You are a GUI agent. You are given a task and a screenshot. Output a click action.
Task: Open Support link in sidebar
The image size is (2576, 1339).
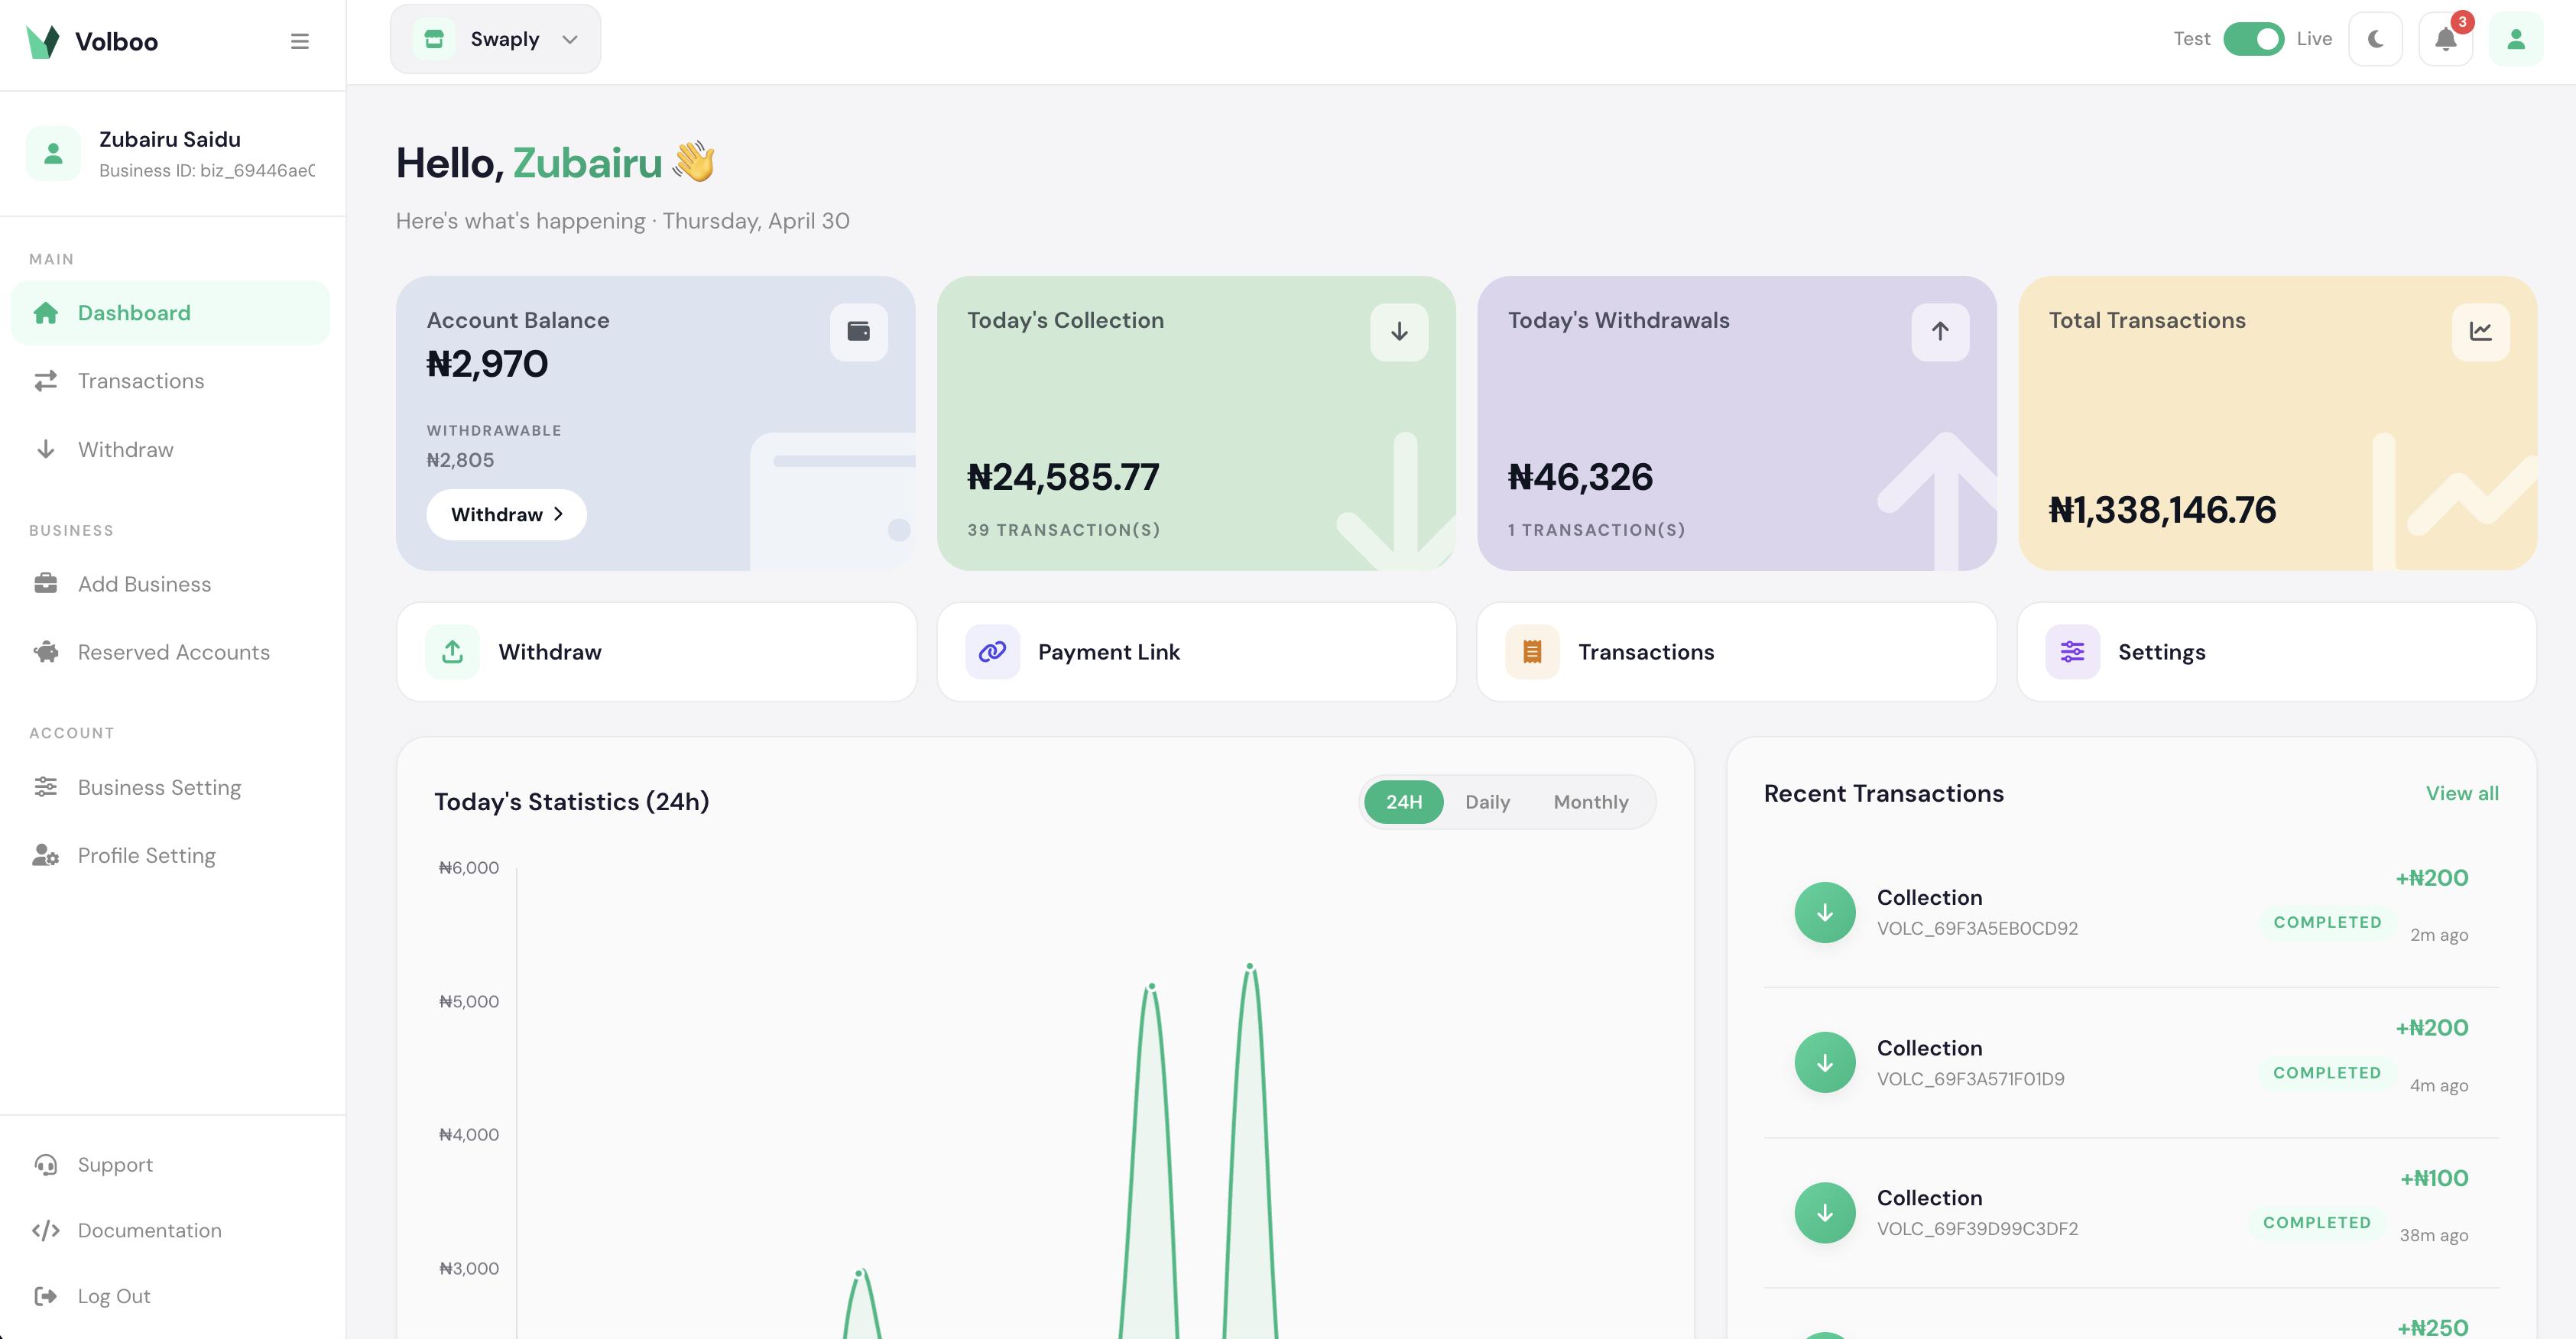pyautogui.click(x=170, y=1165)
